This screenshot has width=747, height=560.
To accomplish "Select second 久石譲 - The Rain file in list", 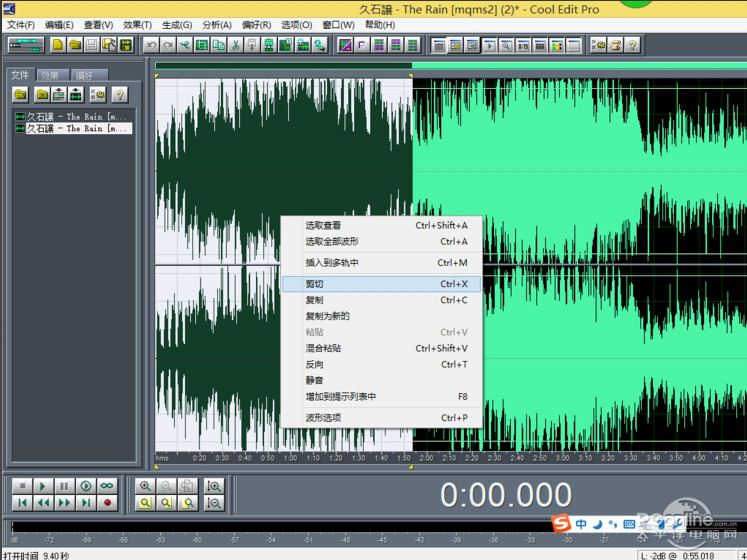I will pyautogui.click(x=78, y=129).
